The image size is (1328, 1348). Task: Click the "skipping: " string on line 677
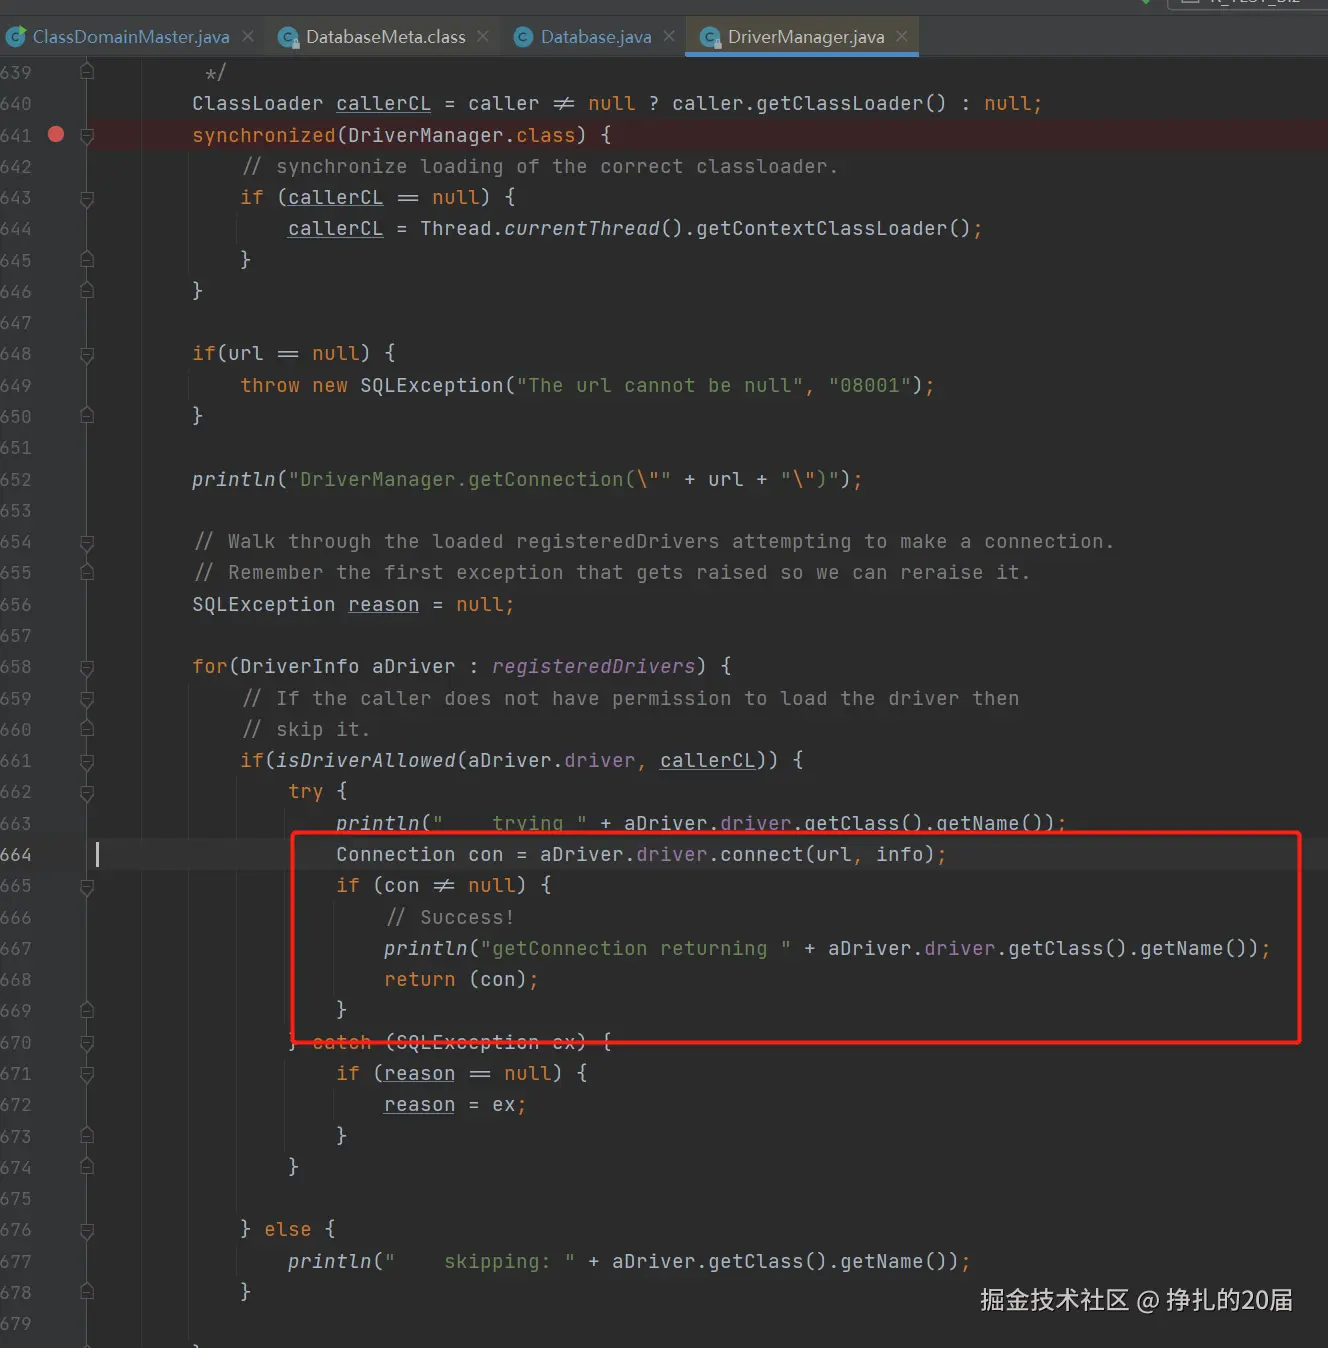480,1262
